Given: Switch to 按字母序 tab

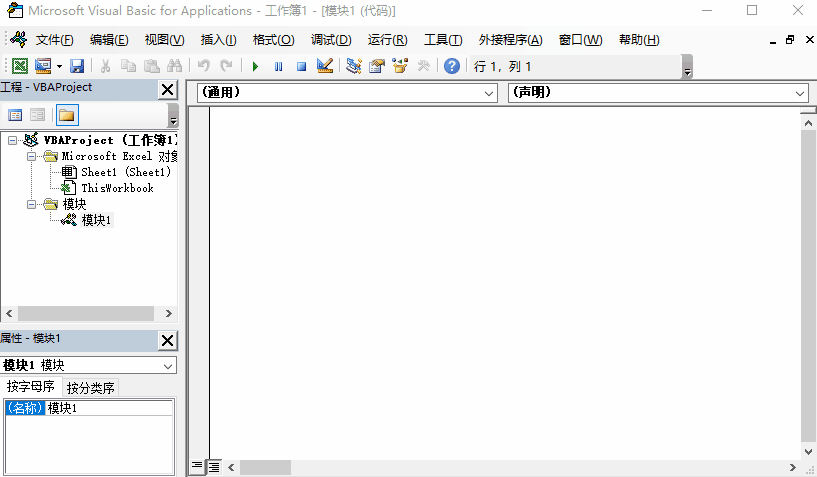Looking at the screenshot, I should point(31,386).
